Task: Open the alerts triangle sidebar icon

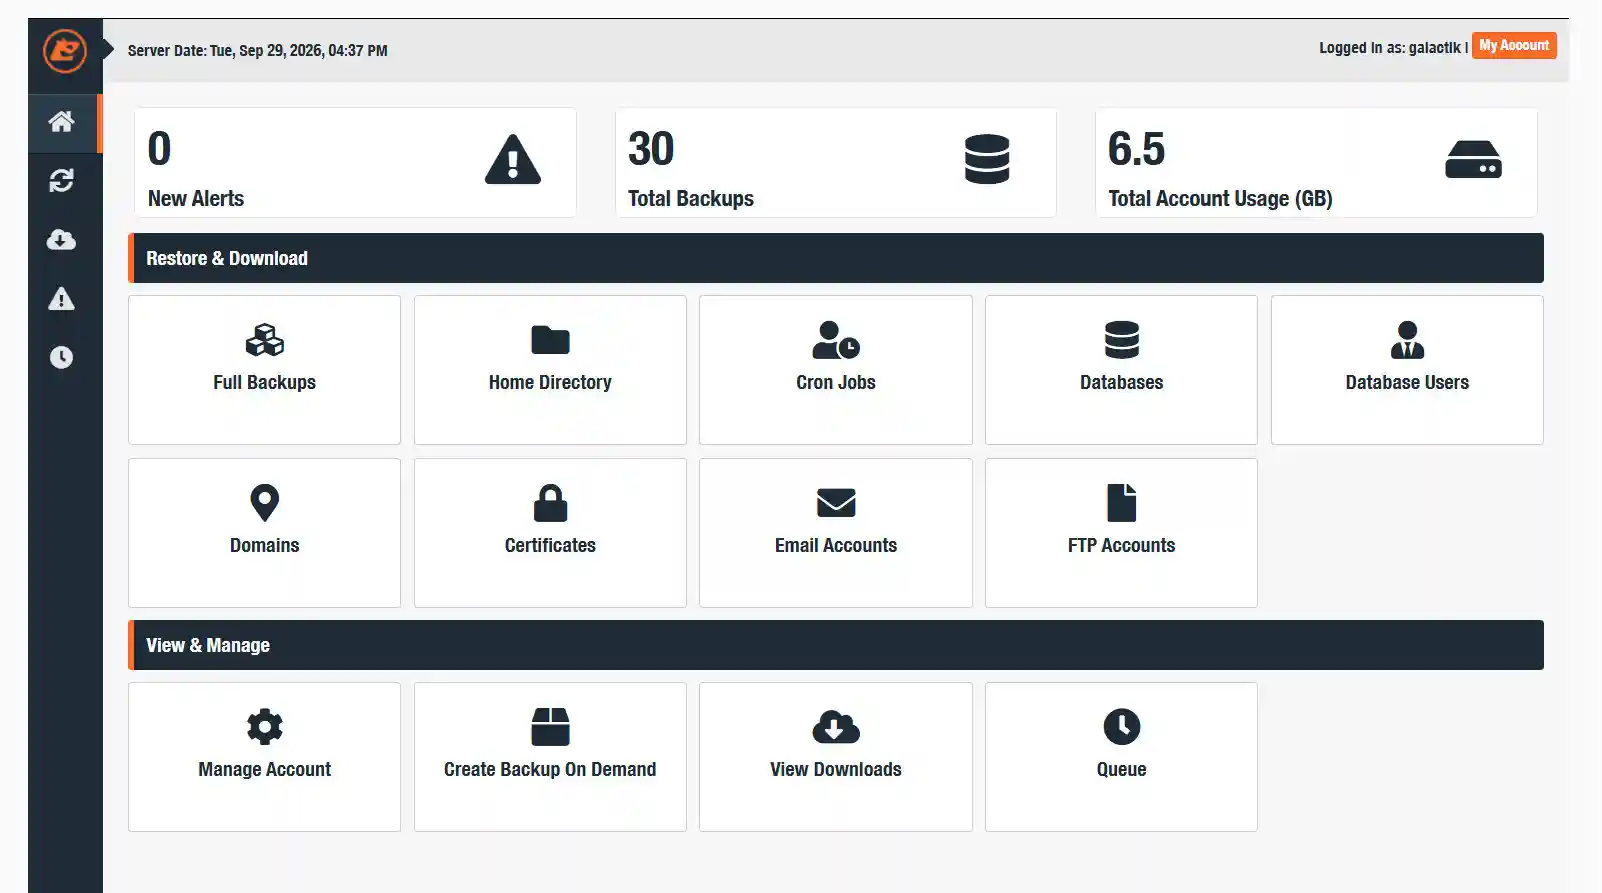Action: click(x=62, y=299)
